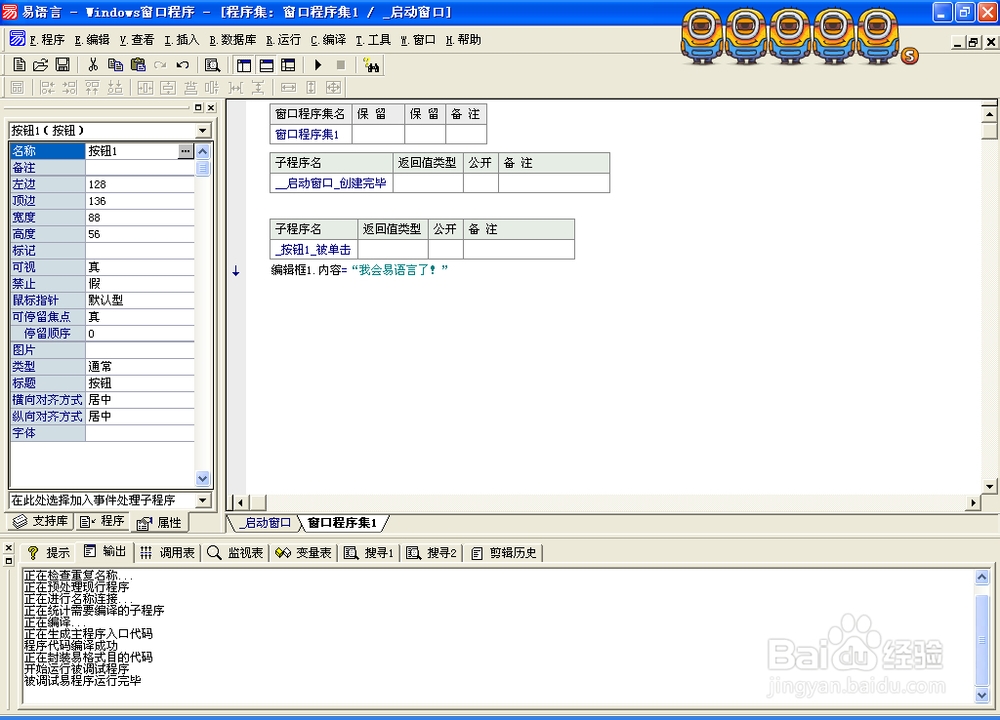The height and width of the screenshot is (720, 1000).
Task: Click the make same height icon
Action: click(311, 87)
